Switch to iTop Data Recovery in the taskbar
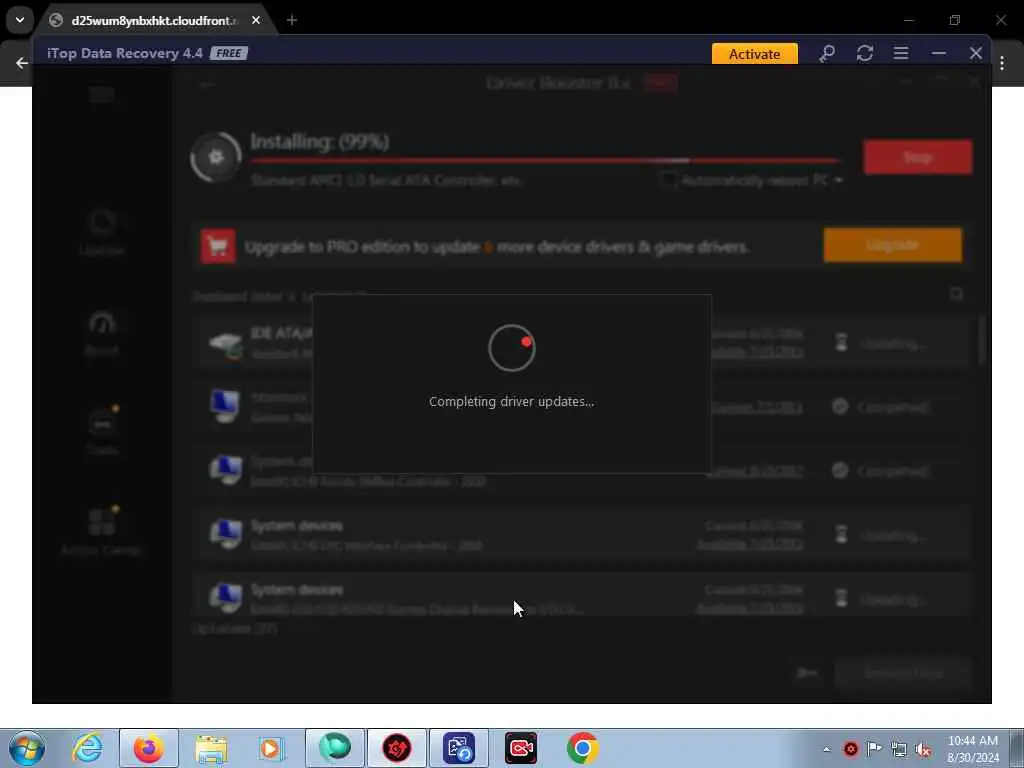 click(x=458, y=748)
